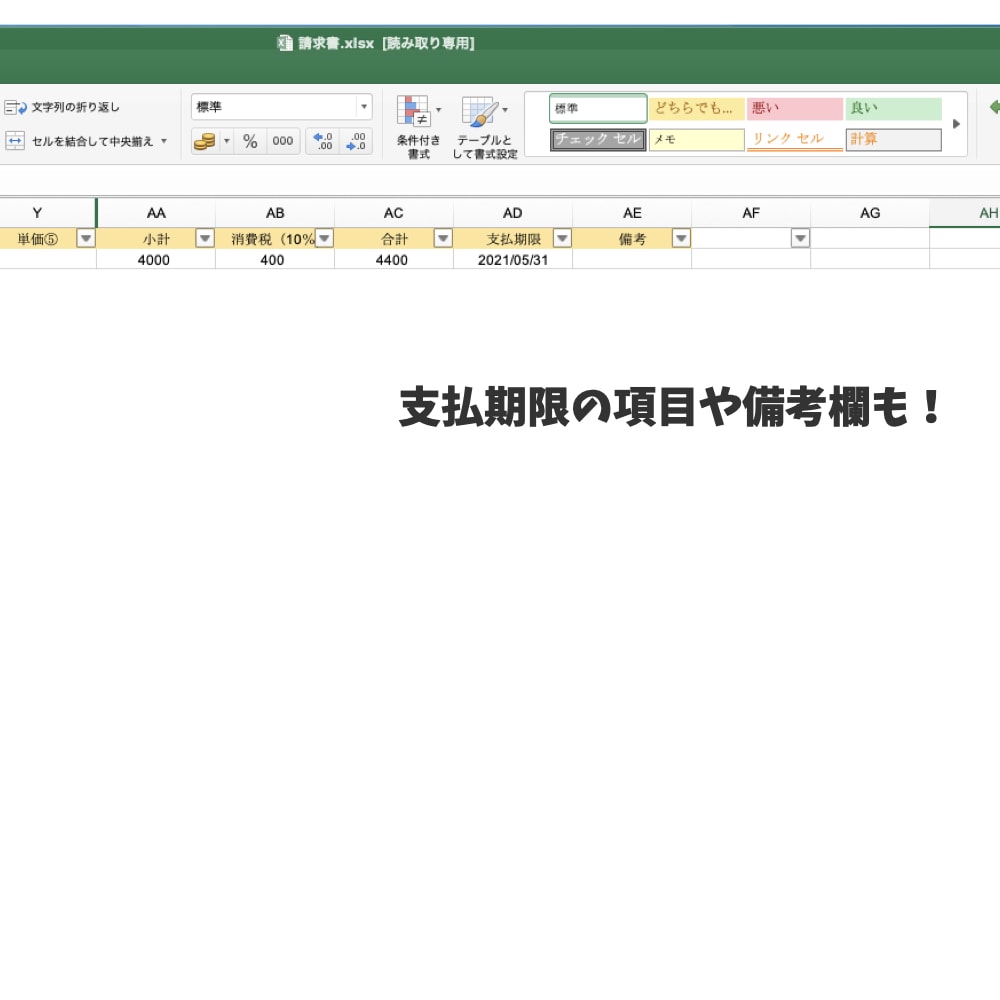Expand conditional formatting dropdown arrow
This screenshot has height=1000, width=1000.
pyautogui.click(x=439, y=110)
